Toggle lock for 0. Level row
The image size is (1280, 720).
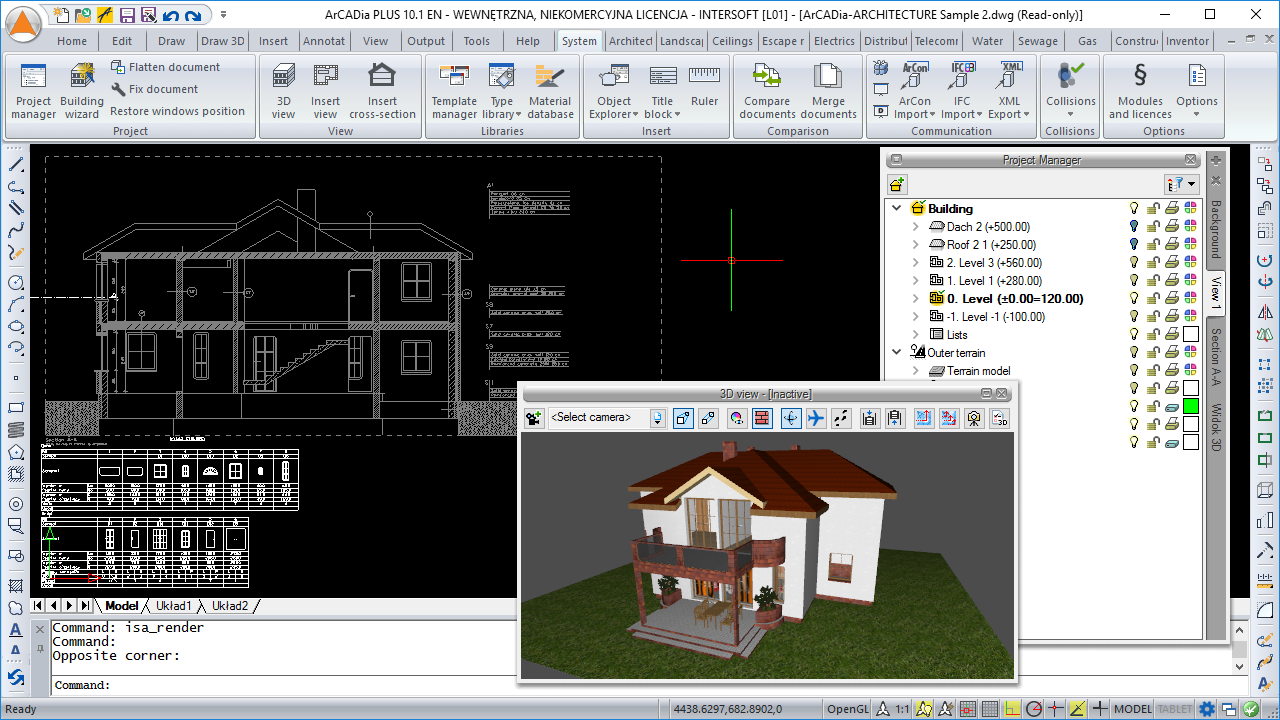1153,299
